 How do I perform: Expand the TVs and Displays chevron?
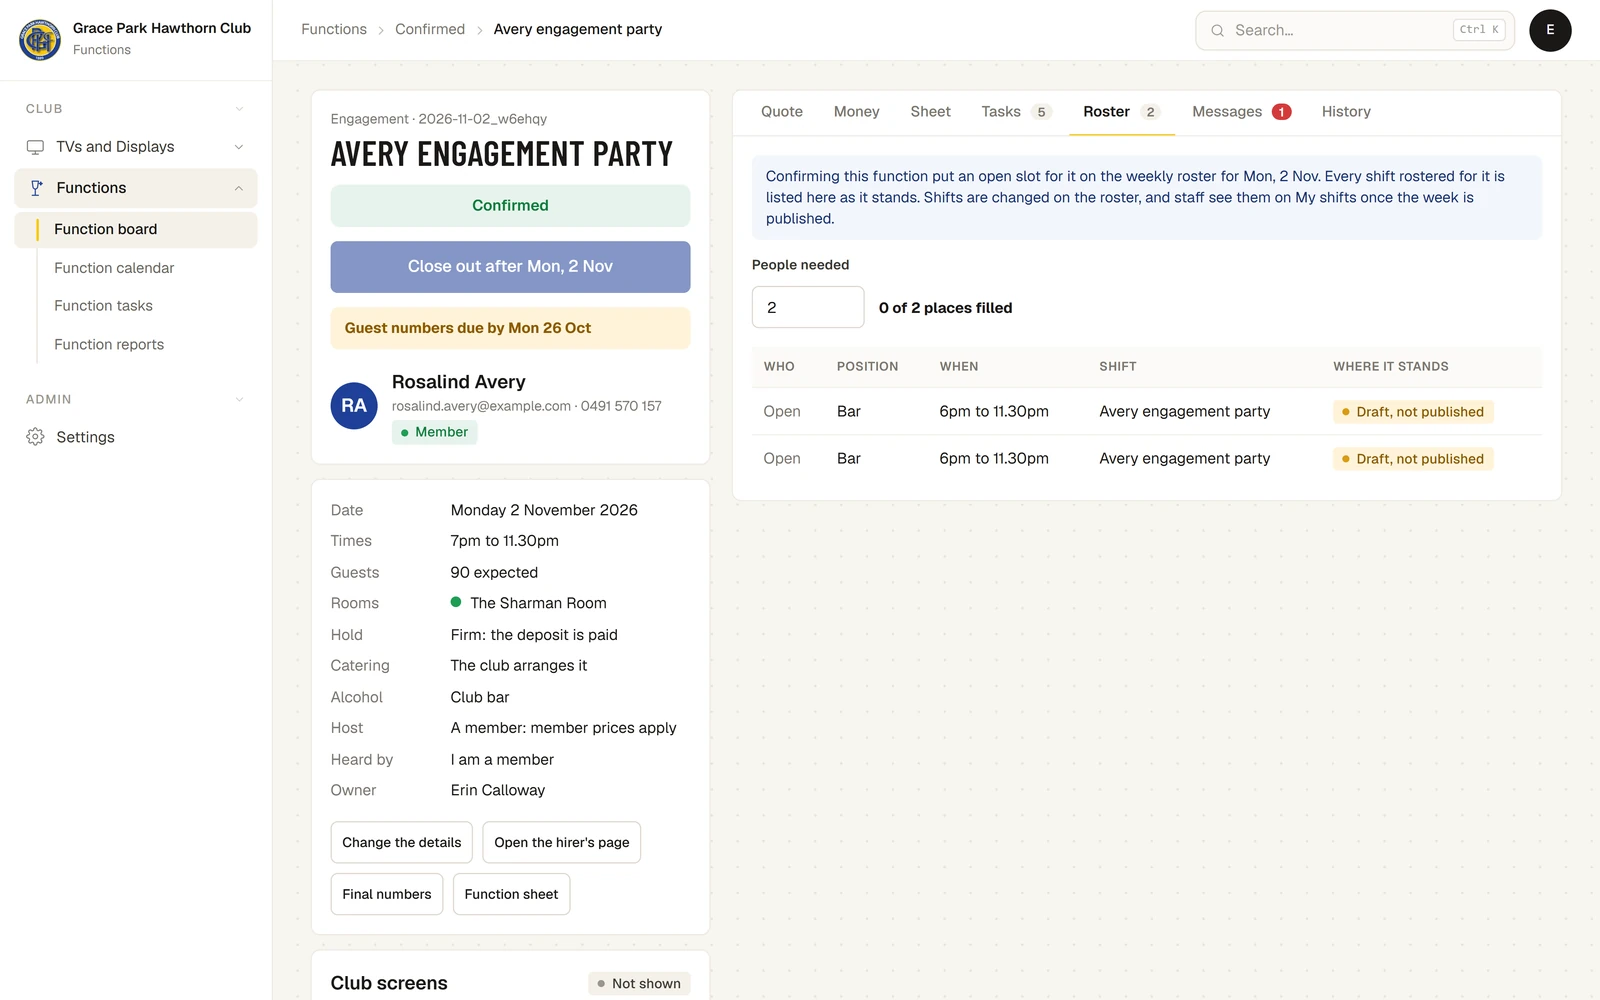[x=239, y=147]
